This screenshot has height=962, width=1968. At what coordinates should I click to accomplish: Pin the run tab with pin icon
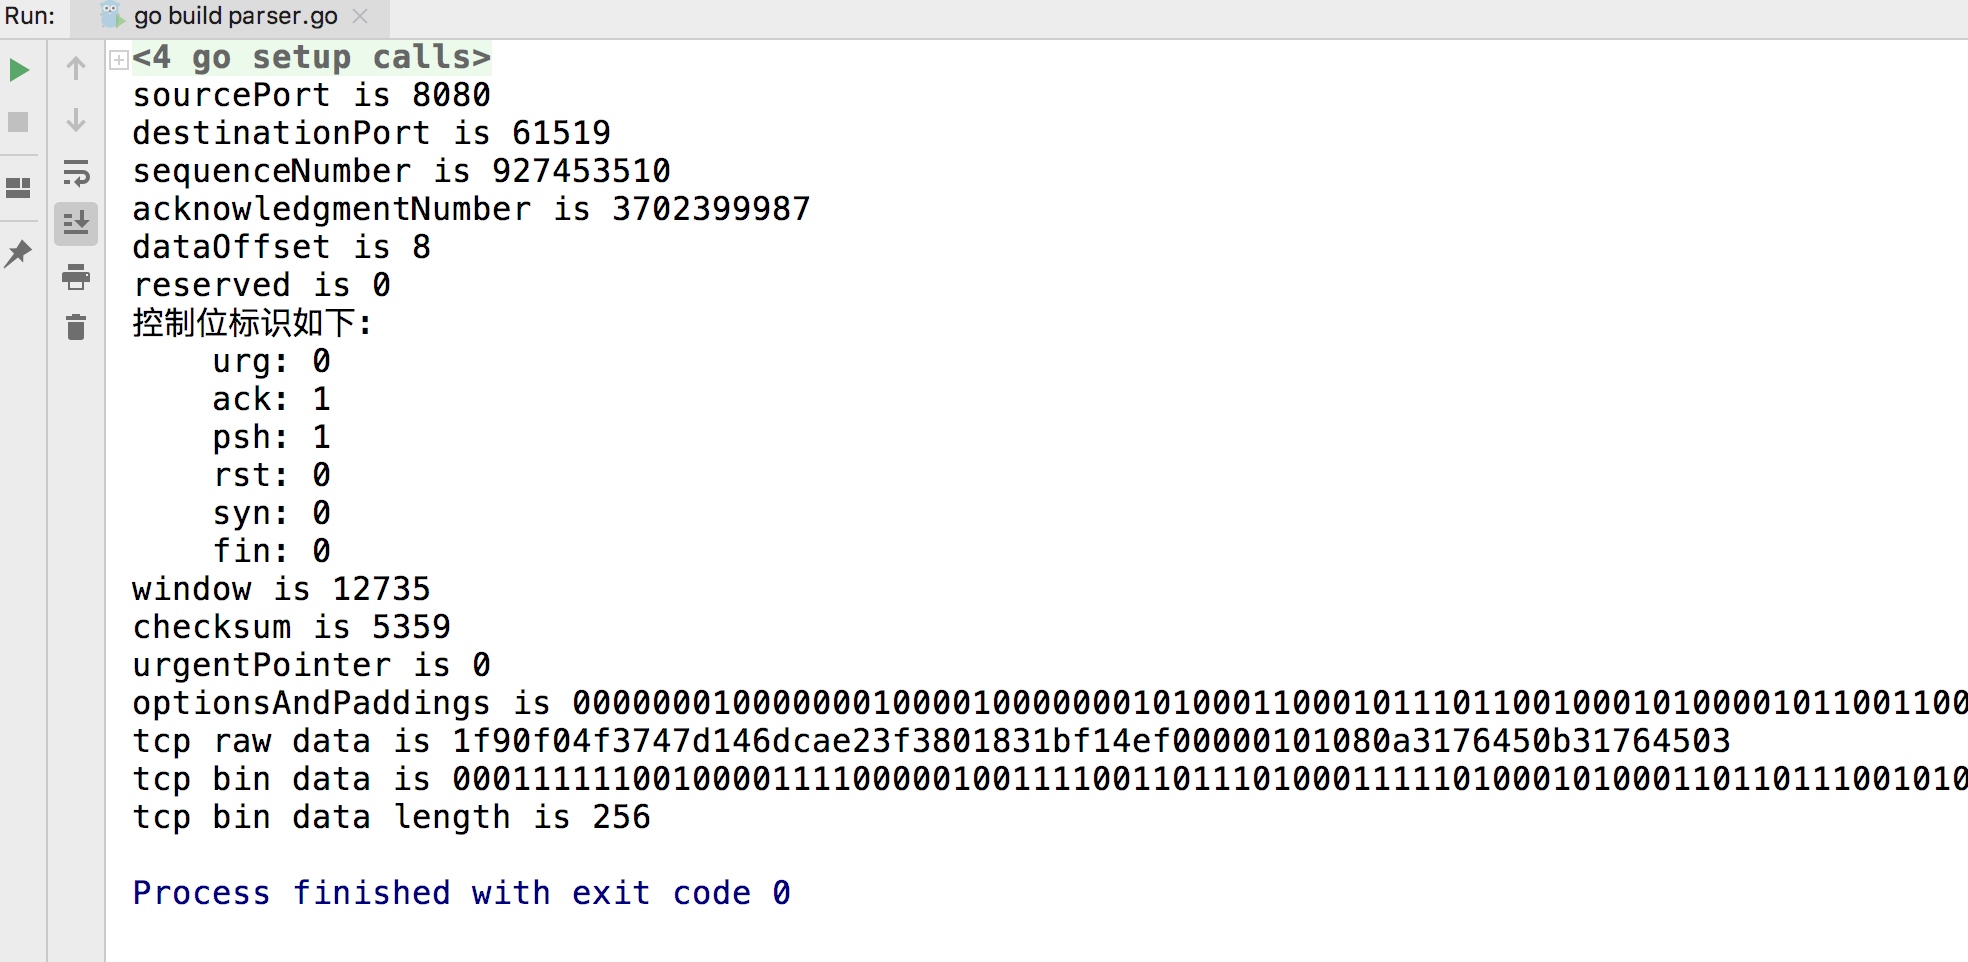pos(18,253)
